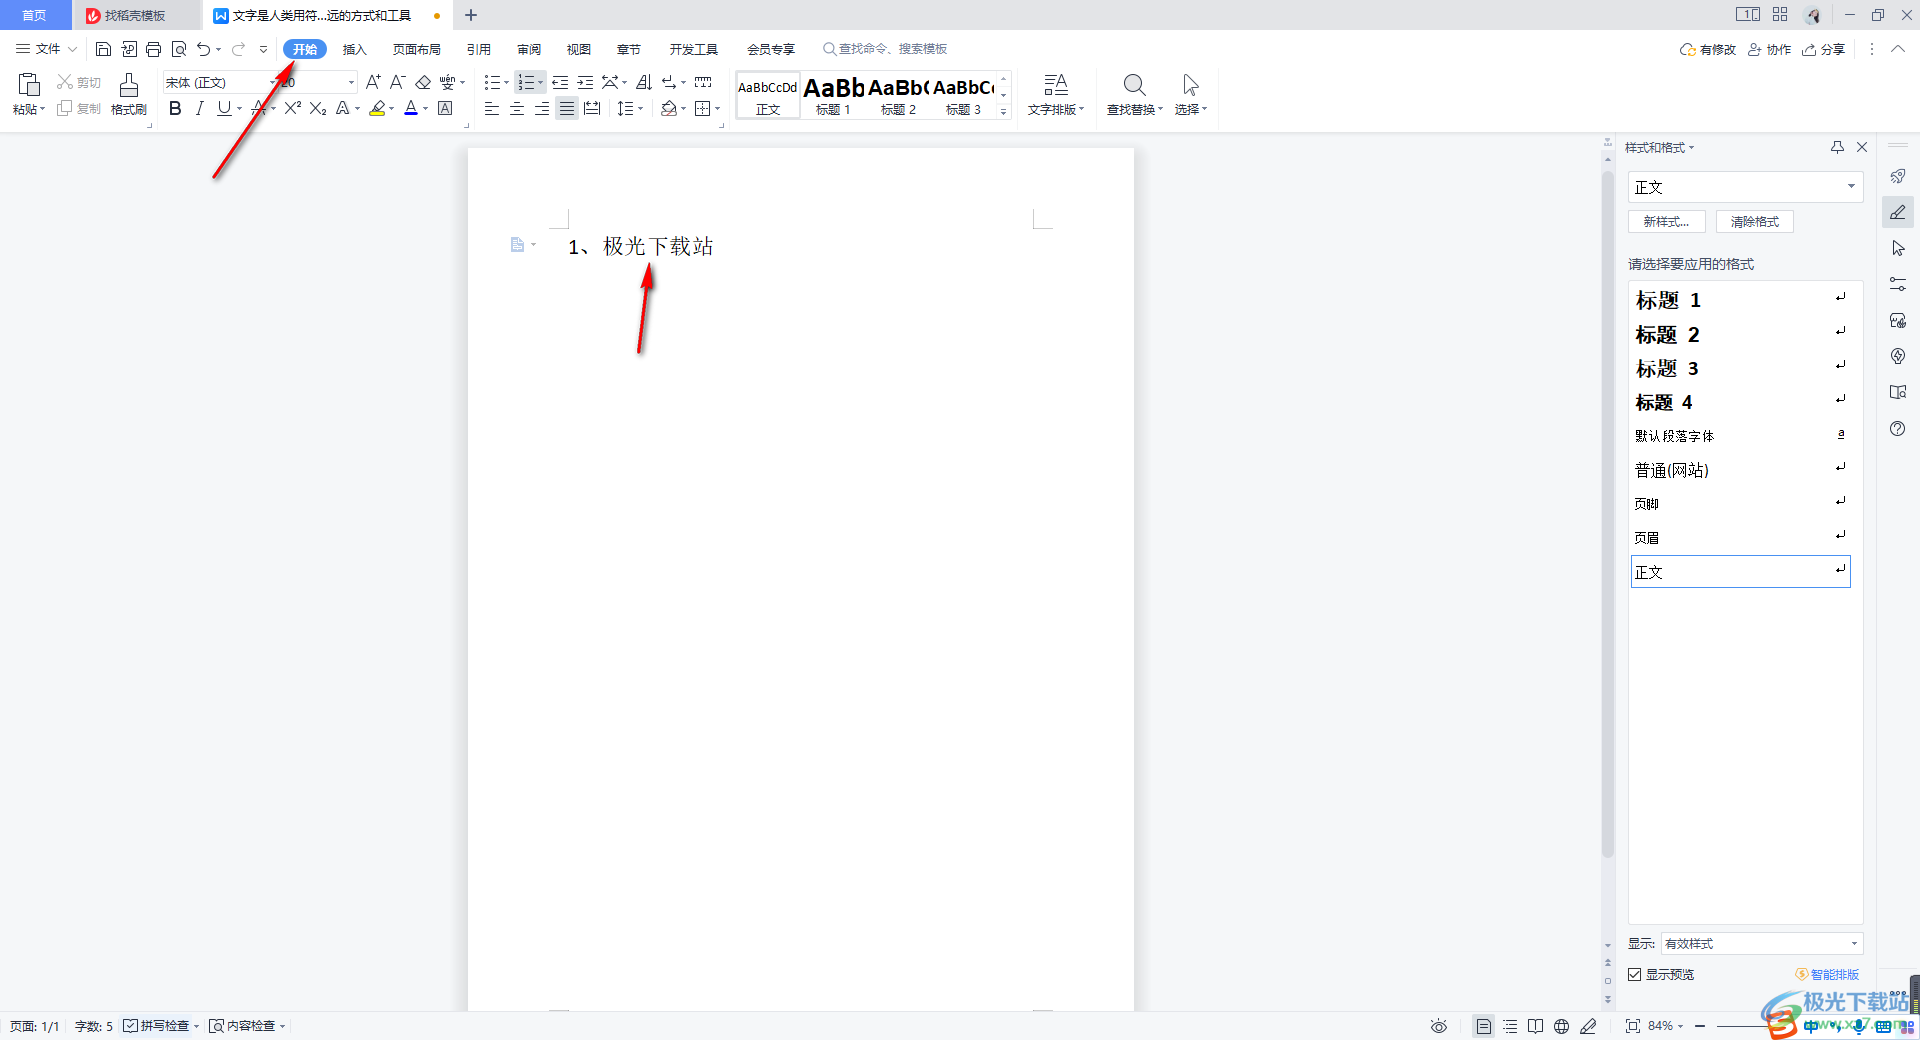1920x1040 pixels.
Task: Select the Format Painter brush
Action: (x=129, y=95)
